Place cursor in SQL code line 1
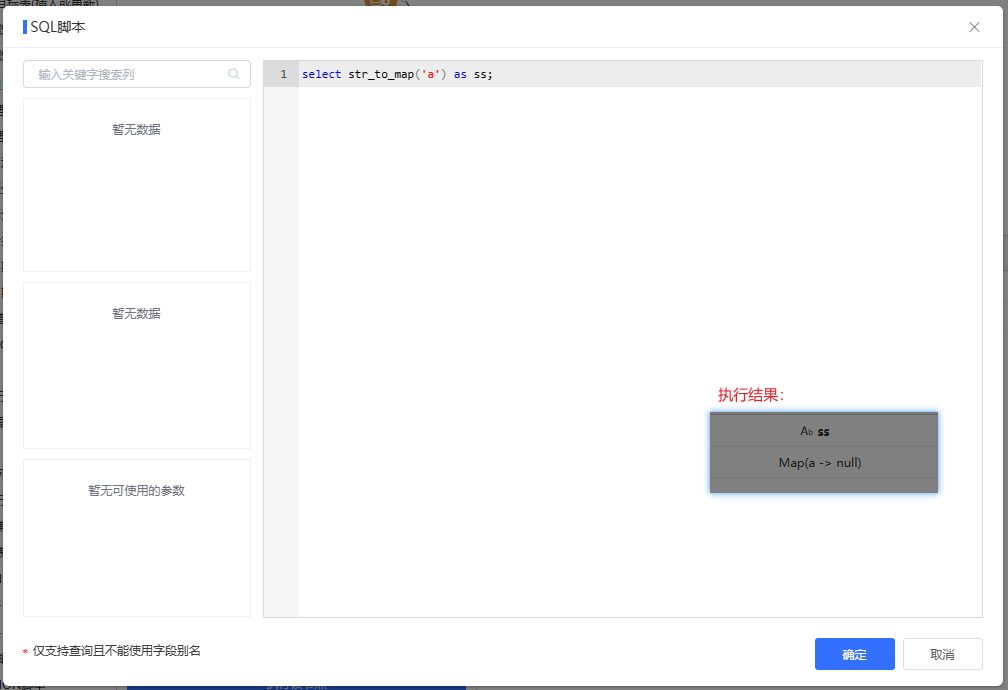1008x690 pixels. tap(640, 74)
